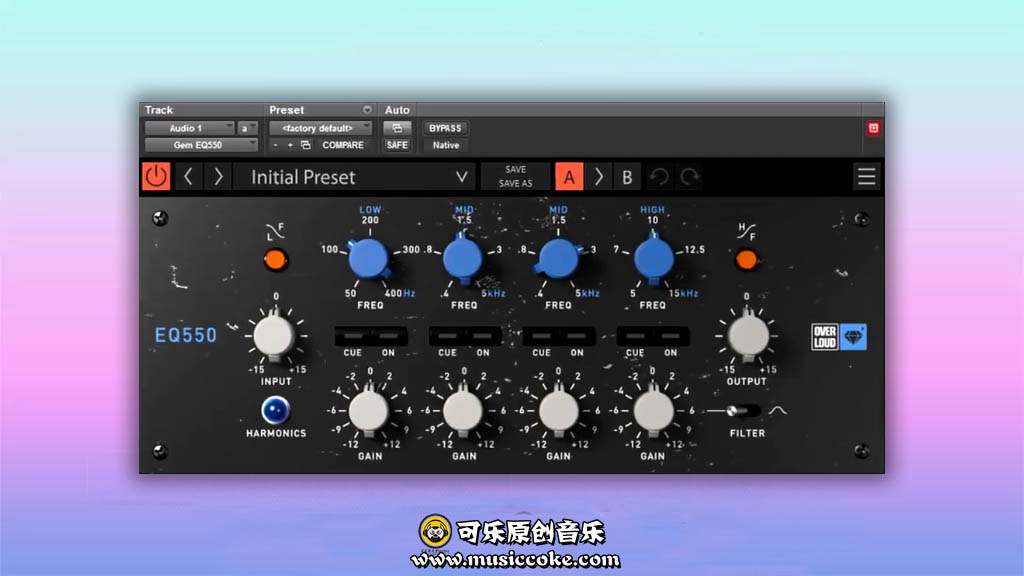Toggle the blue HARMONICS button
1024x576 pixels.
pyautogui.click(x=276, y=410)
